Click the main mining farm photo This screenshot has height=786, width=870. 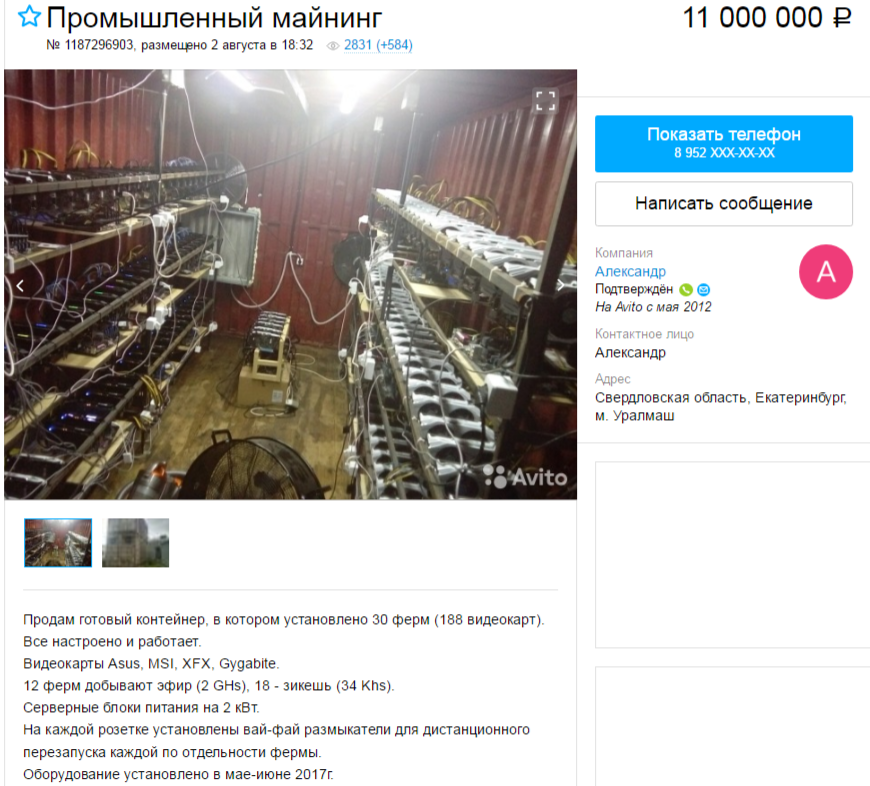point(290,284)
